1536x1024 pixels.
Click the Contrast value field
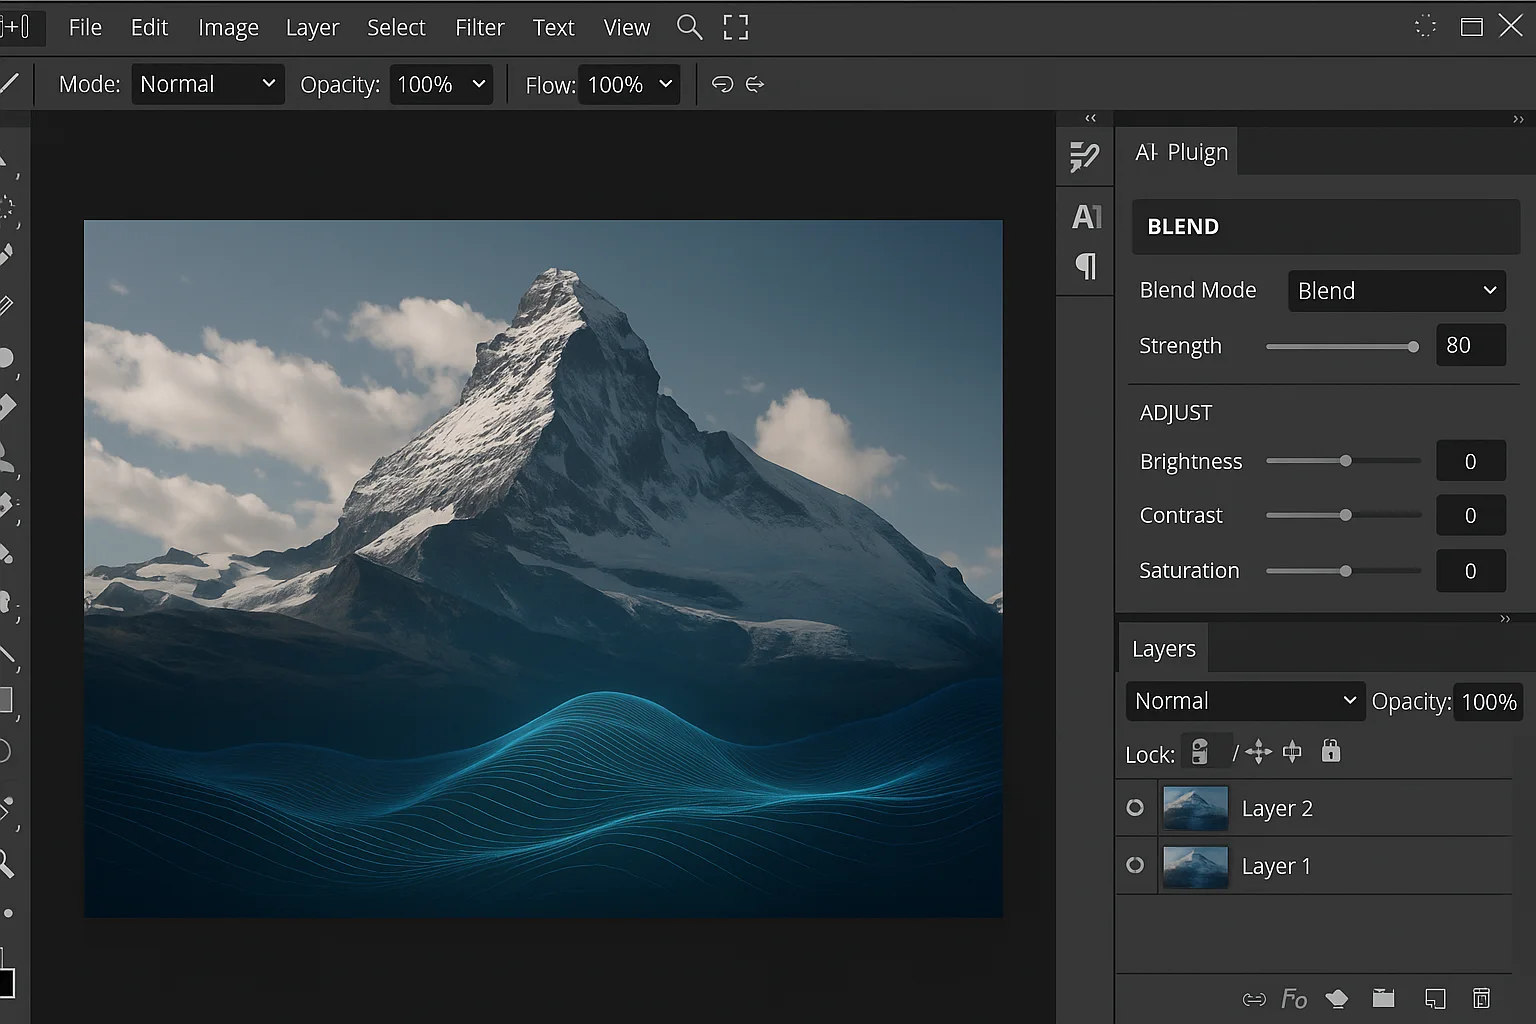[1471, 515]
